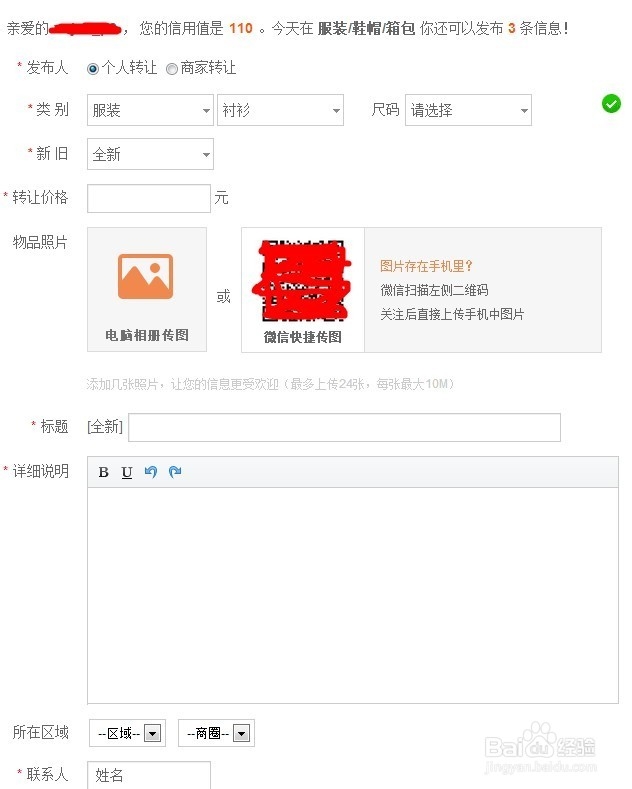Image resolution: width=632 pixels, height=789 pixels.
Task: Click the 关注后直接上传手机中图片 text
Action: [452, 314]
